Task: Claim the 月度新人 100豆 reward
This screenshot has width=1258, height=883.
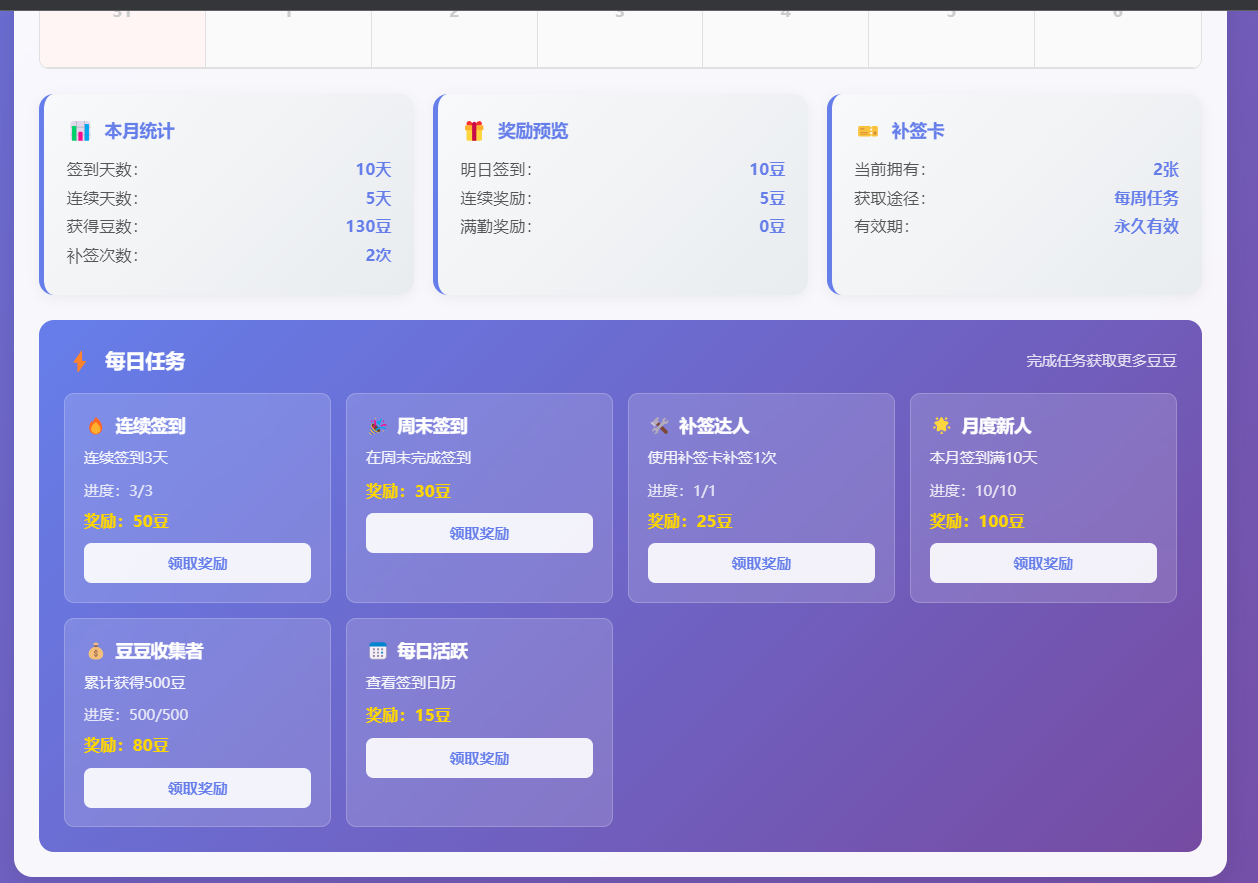Action: 1043,563
